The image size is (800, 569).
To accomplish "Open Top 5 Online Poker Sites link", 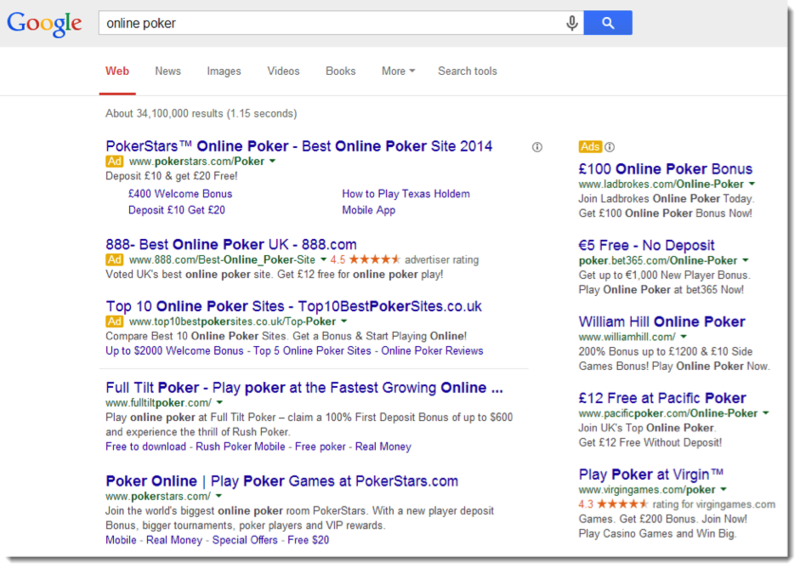I will point(312,351).
